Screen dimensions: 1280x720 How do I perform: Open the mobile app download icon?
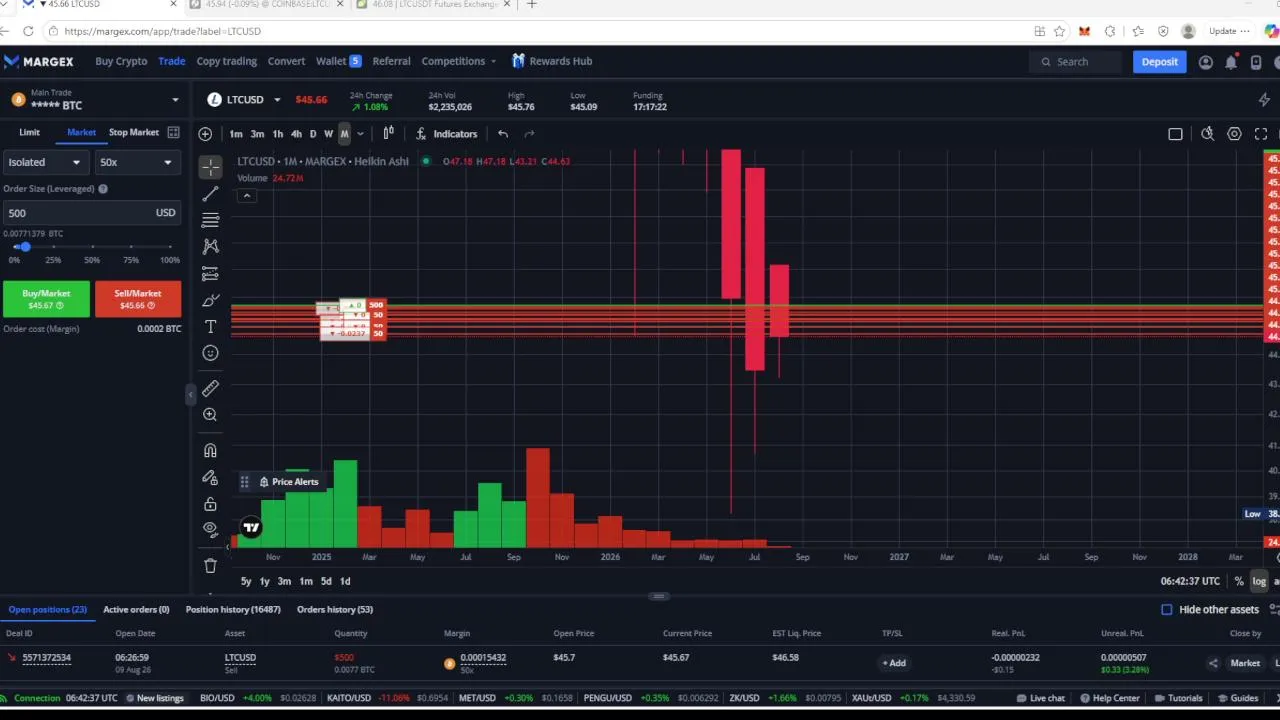(1256, 62)
